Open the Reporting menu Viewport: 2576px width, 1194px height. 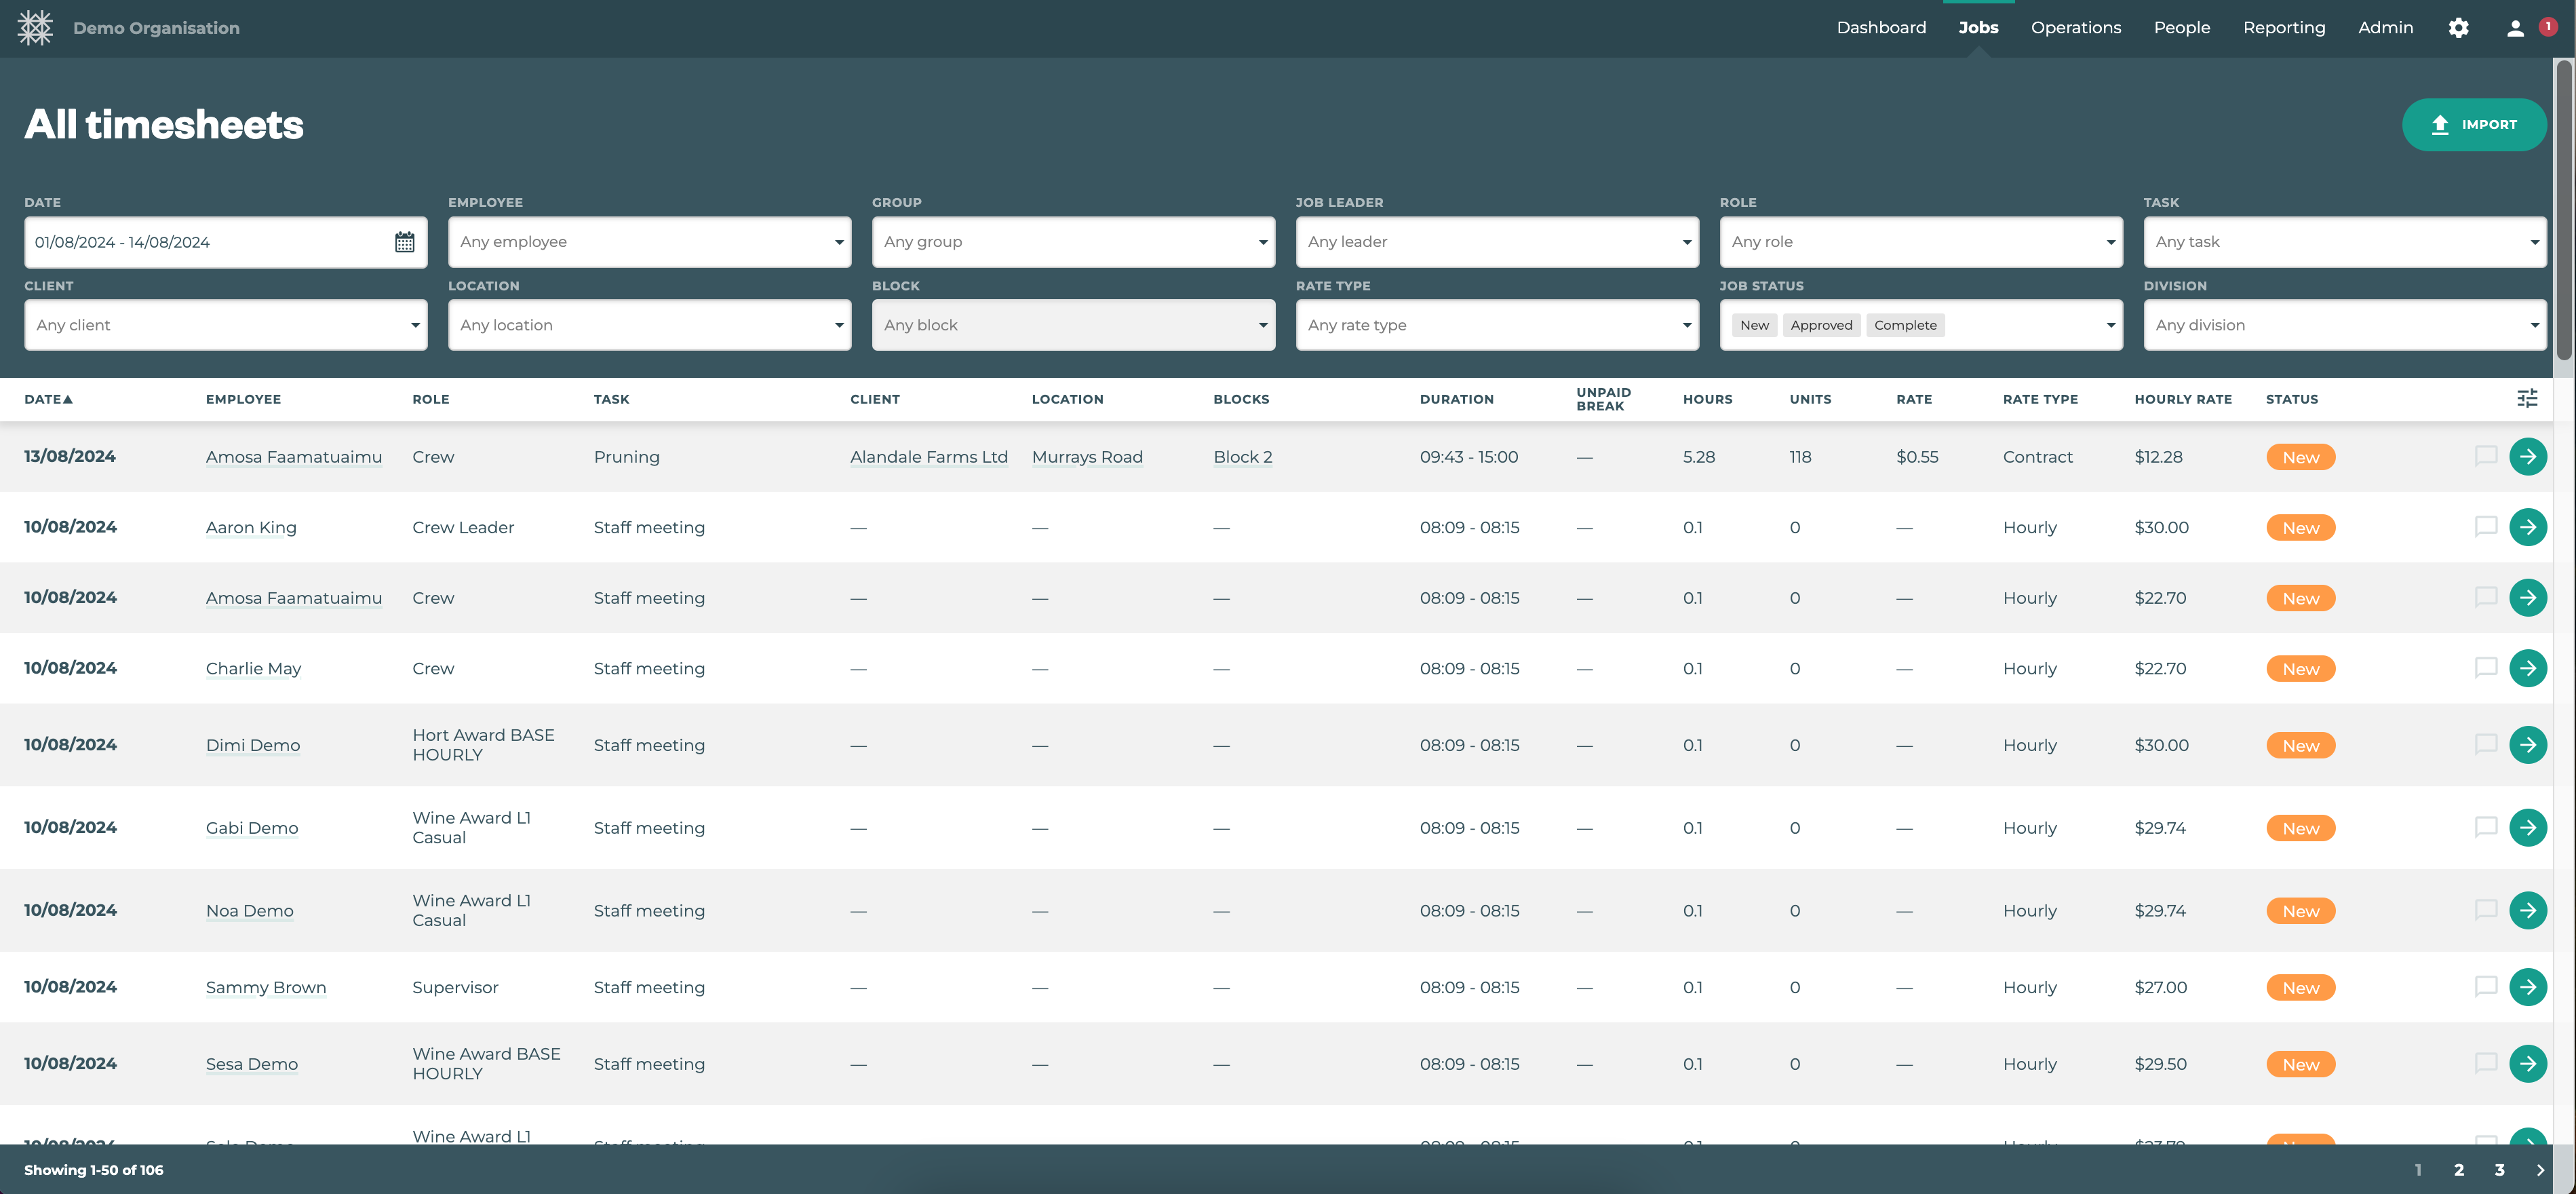(2283, 28)
